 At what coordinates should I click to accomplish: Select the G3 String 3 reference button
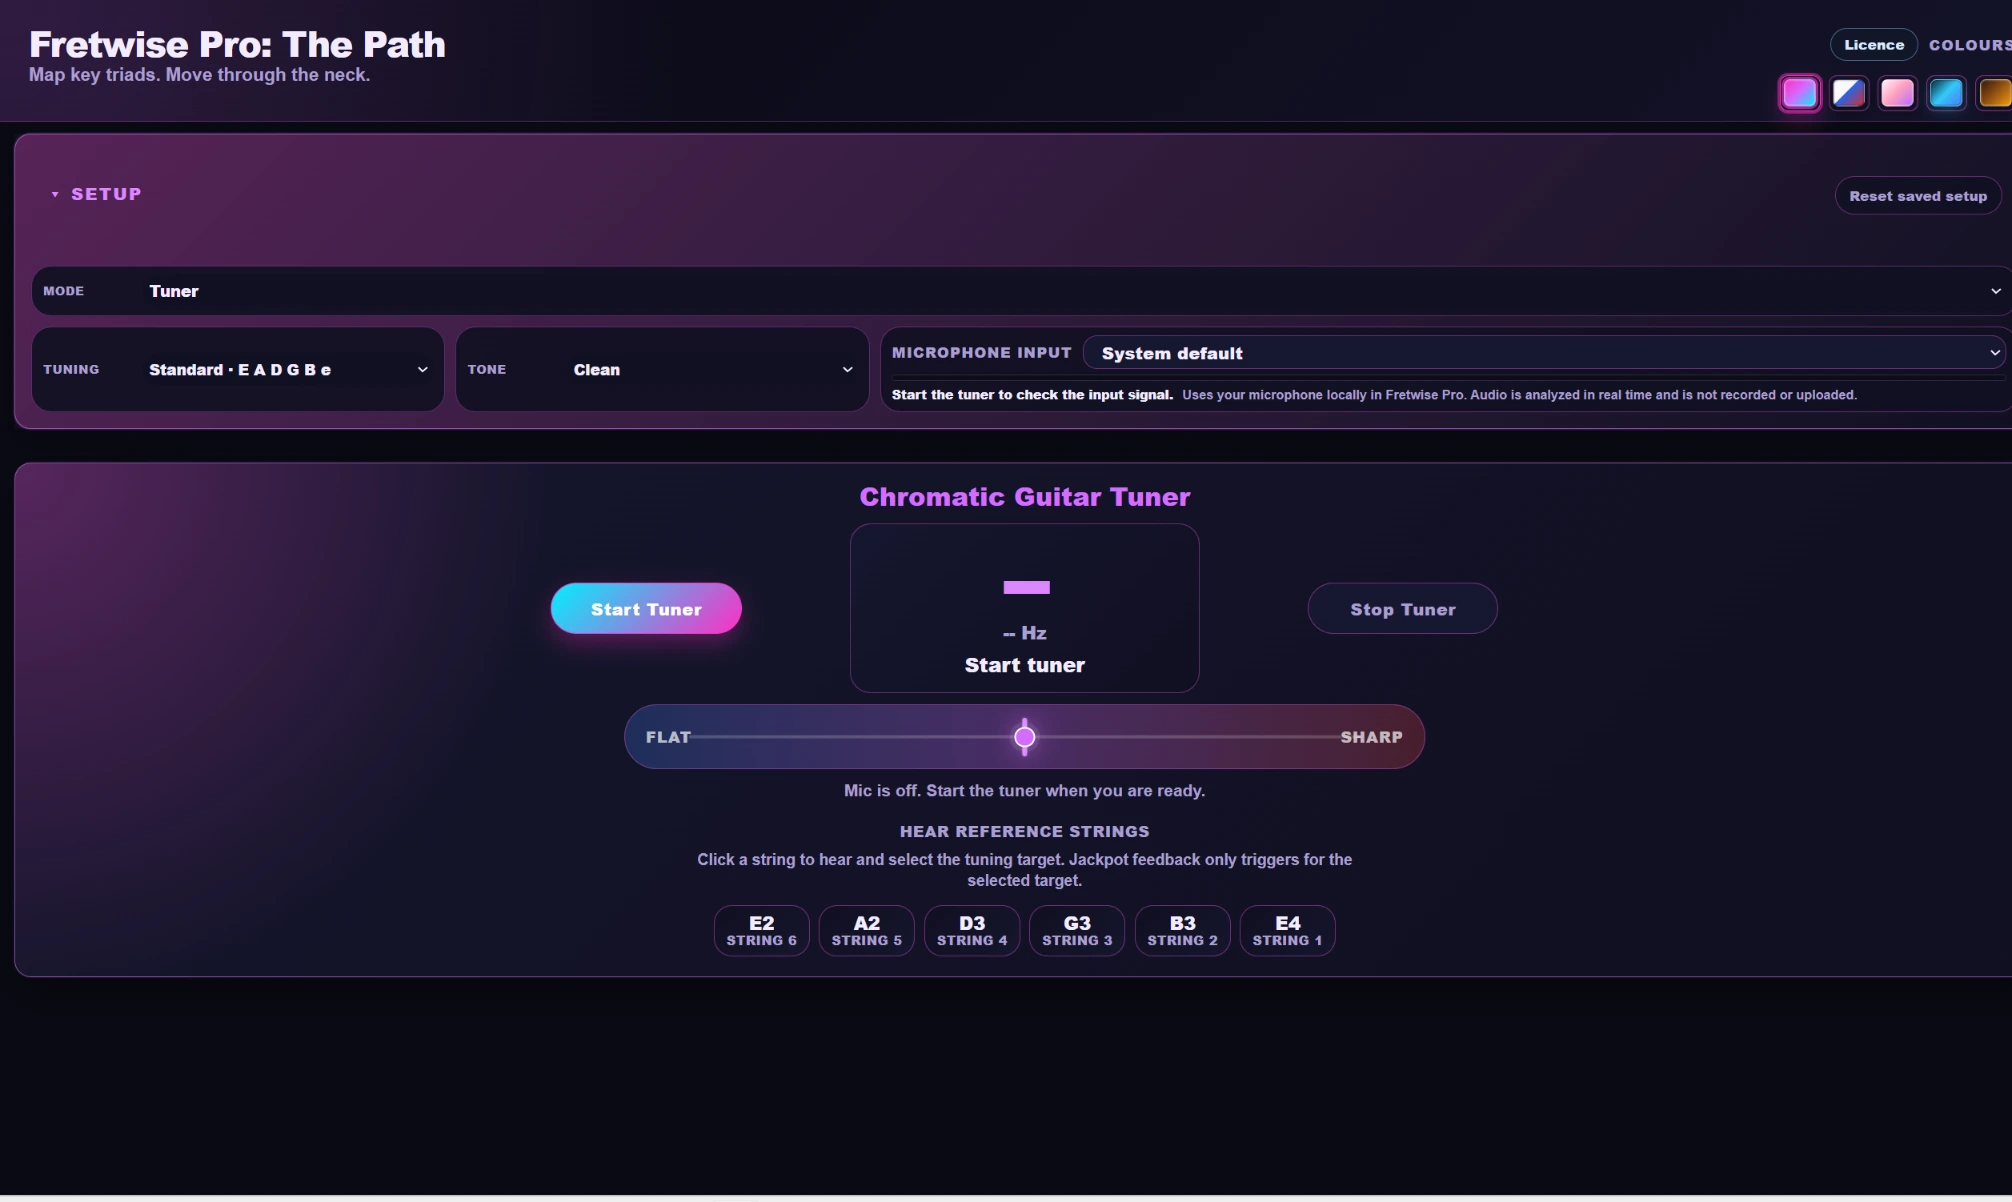tap(1077, 931)
